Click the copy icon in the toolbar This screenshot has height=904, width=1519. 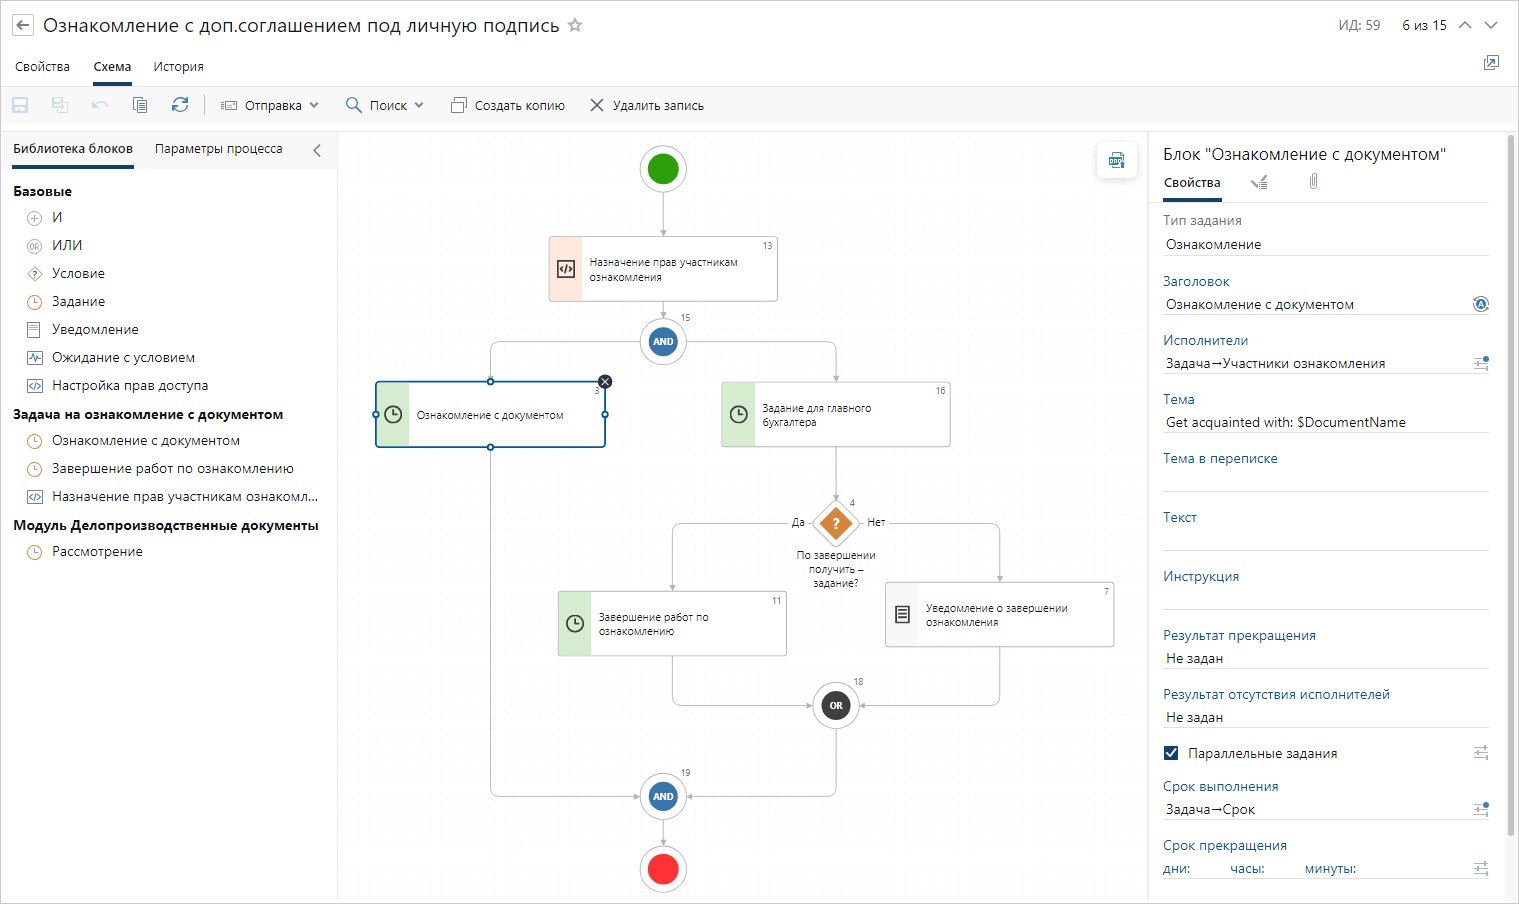pos(140,105)
